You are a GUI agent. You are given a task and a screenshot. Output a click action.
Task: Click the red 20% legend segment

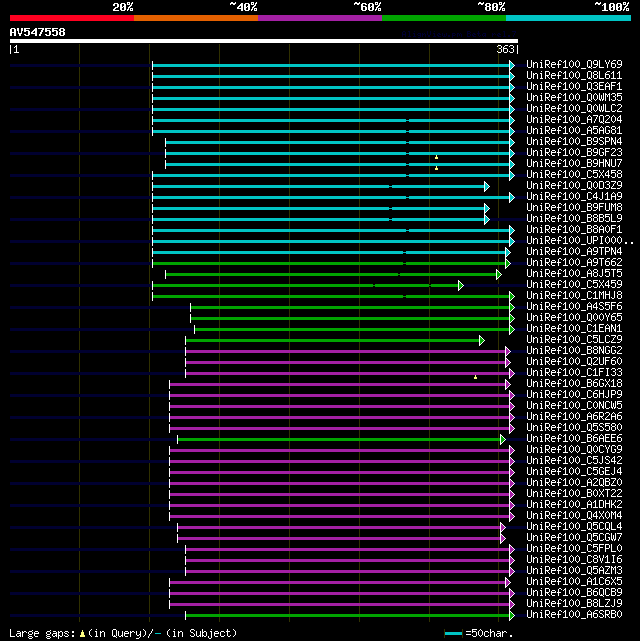(72, 18)
